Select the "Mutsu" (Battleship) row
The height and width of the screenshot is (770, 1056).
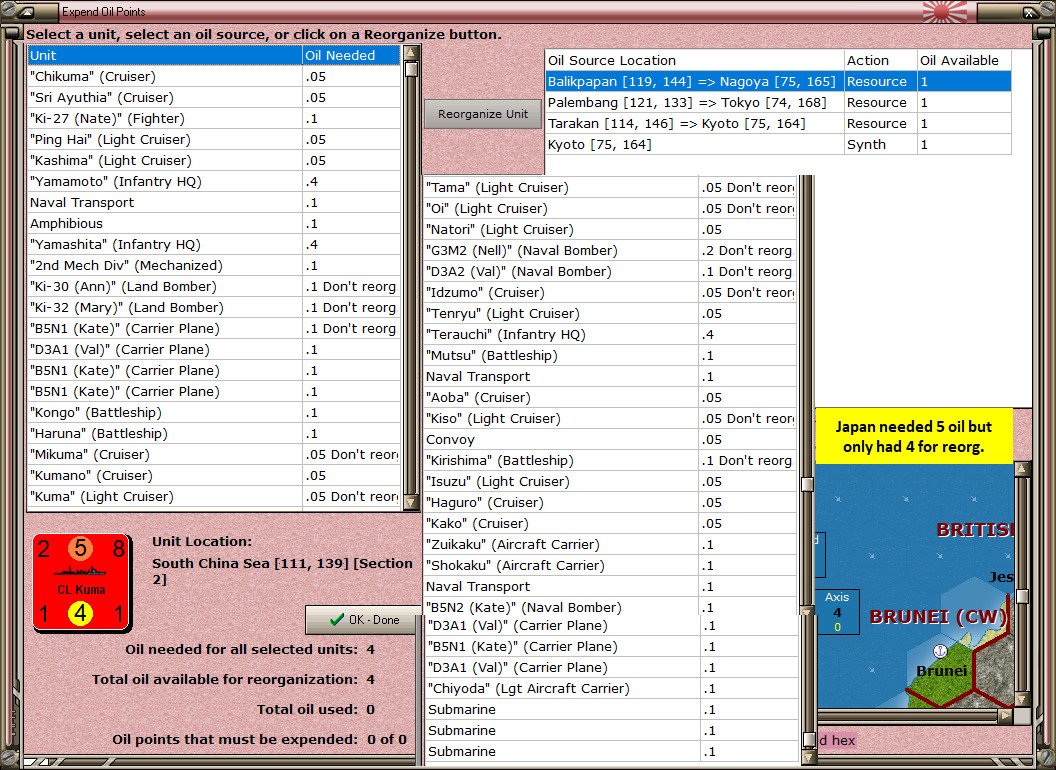[610, 355]
